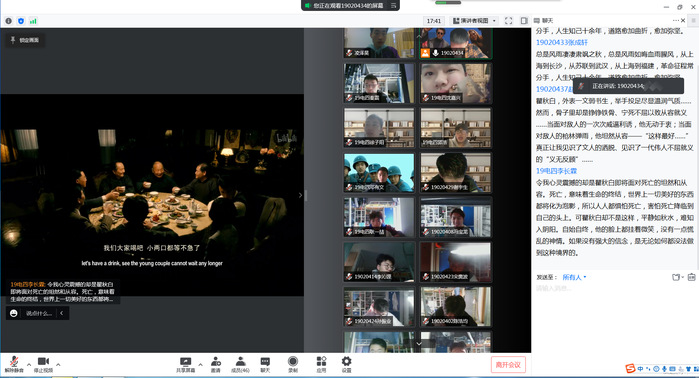Open the 成员 members list icon
The width and height of the screenshot is (699, 378).
coord(240,364)
